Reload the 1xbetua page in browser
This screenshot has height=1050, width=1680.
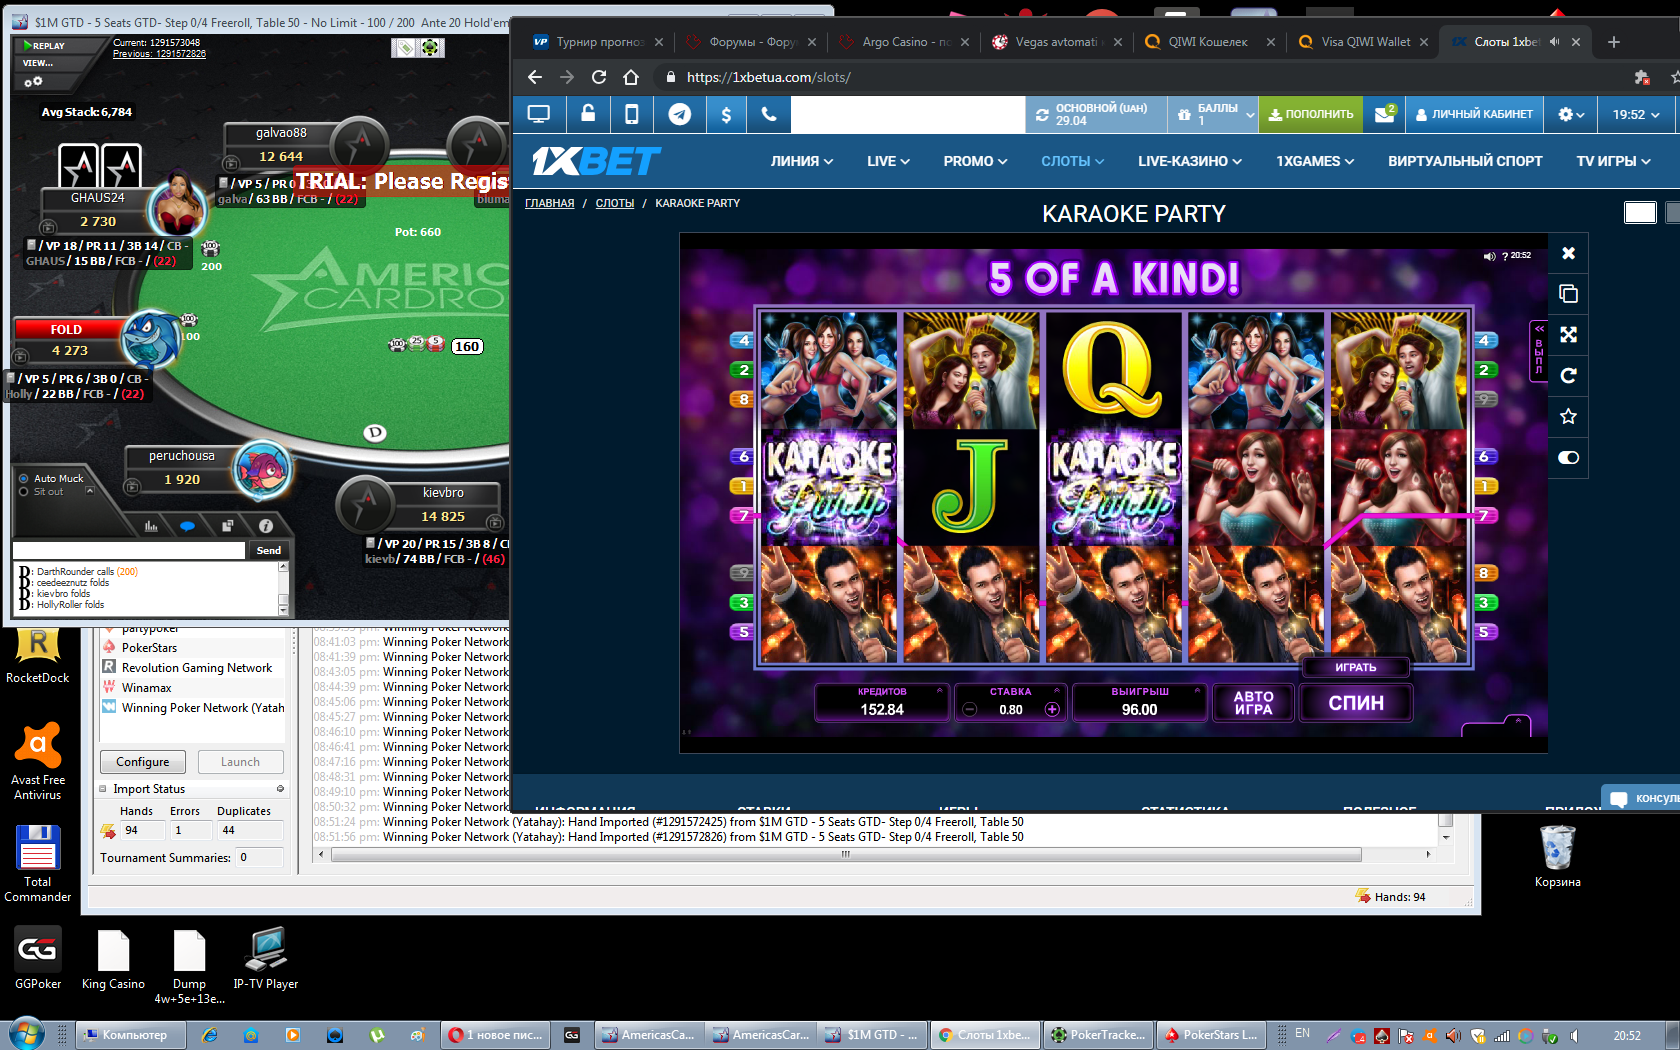click(x=599, y=77)
